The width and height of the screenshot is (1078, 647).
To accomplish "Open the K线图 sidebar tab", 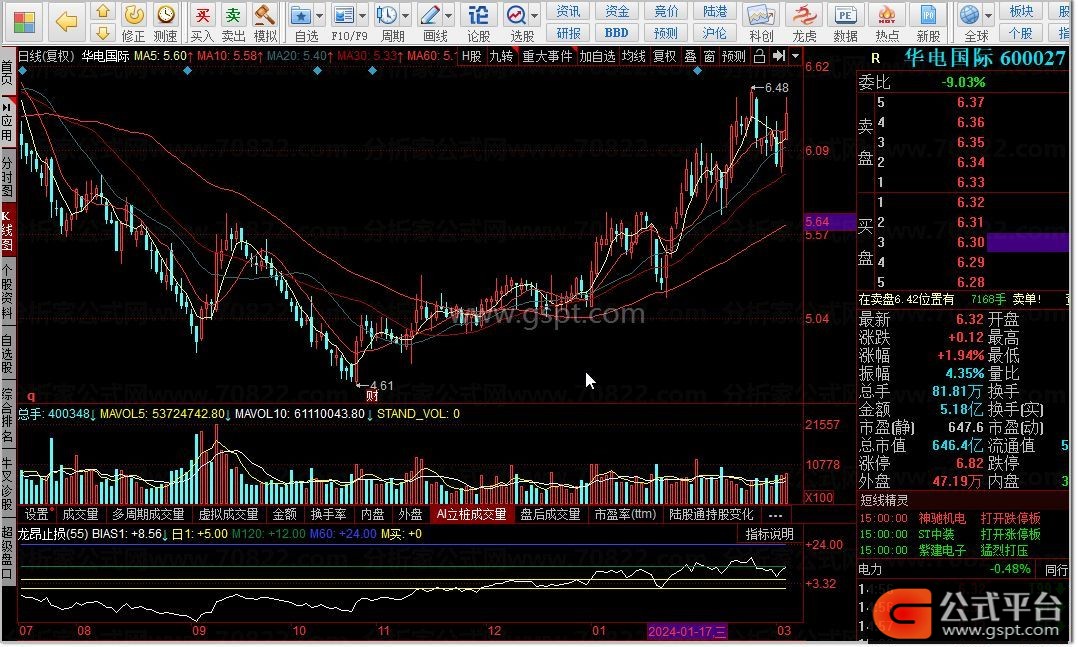I will click(x=7, y=232).
